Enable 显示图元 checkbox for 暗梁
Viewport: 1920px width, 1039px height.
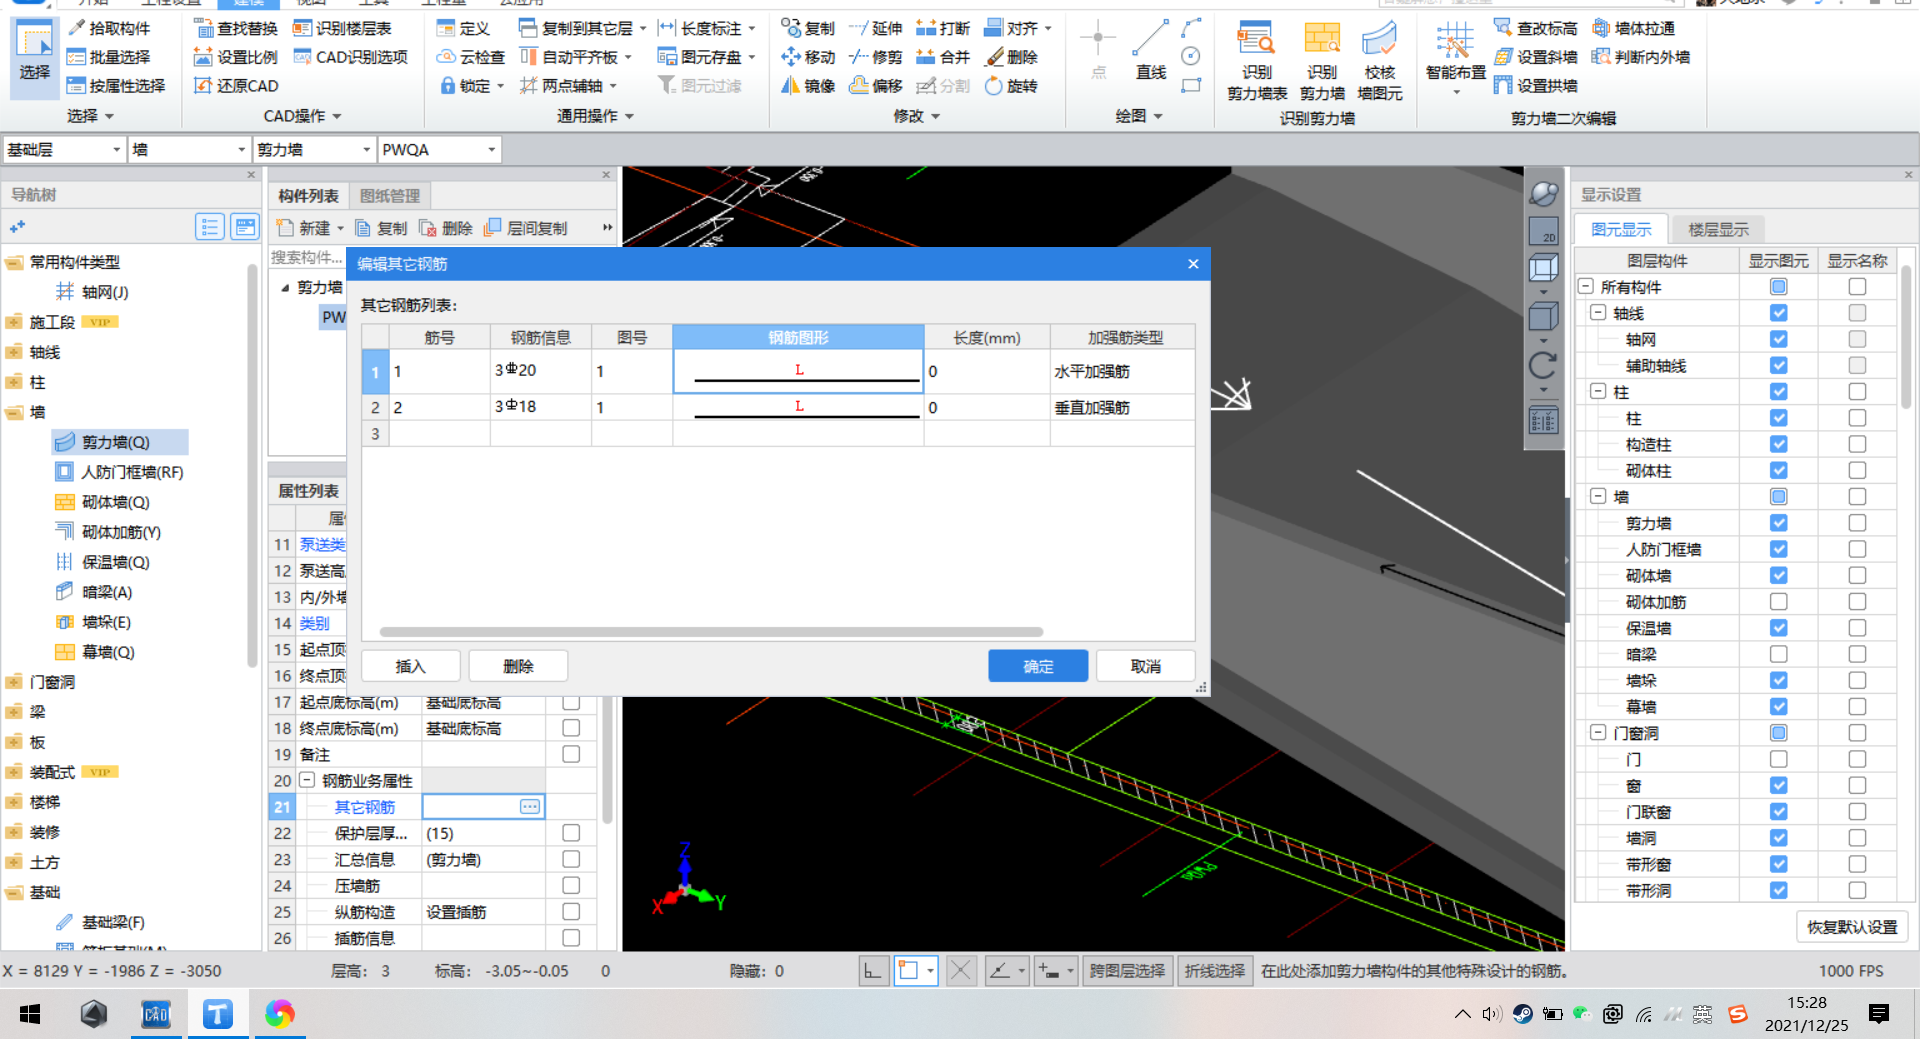tap(1778, 654)
